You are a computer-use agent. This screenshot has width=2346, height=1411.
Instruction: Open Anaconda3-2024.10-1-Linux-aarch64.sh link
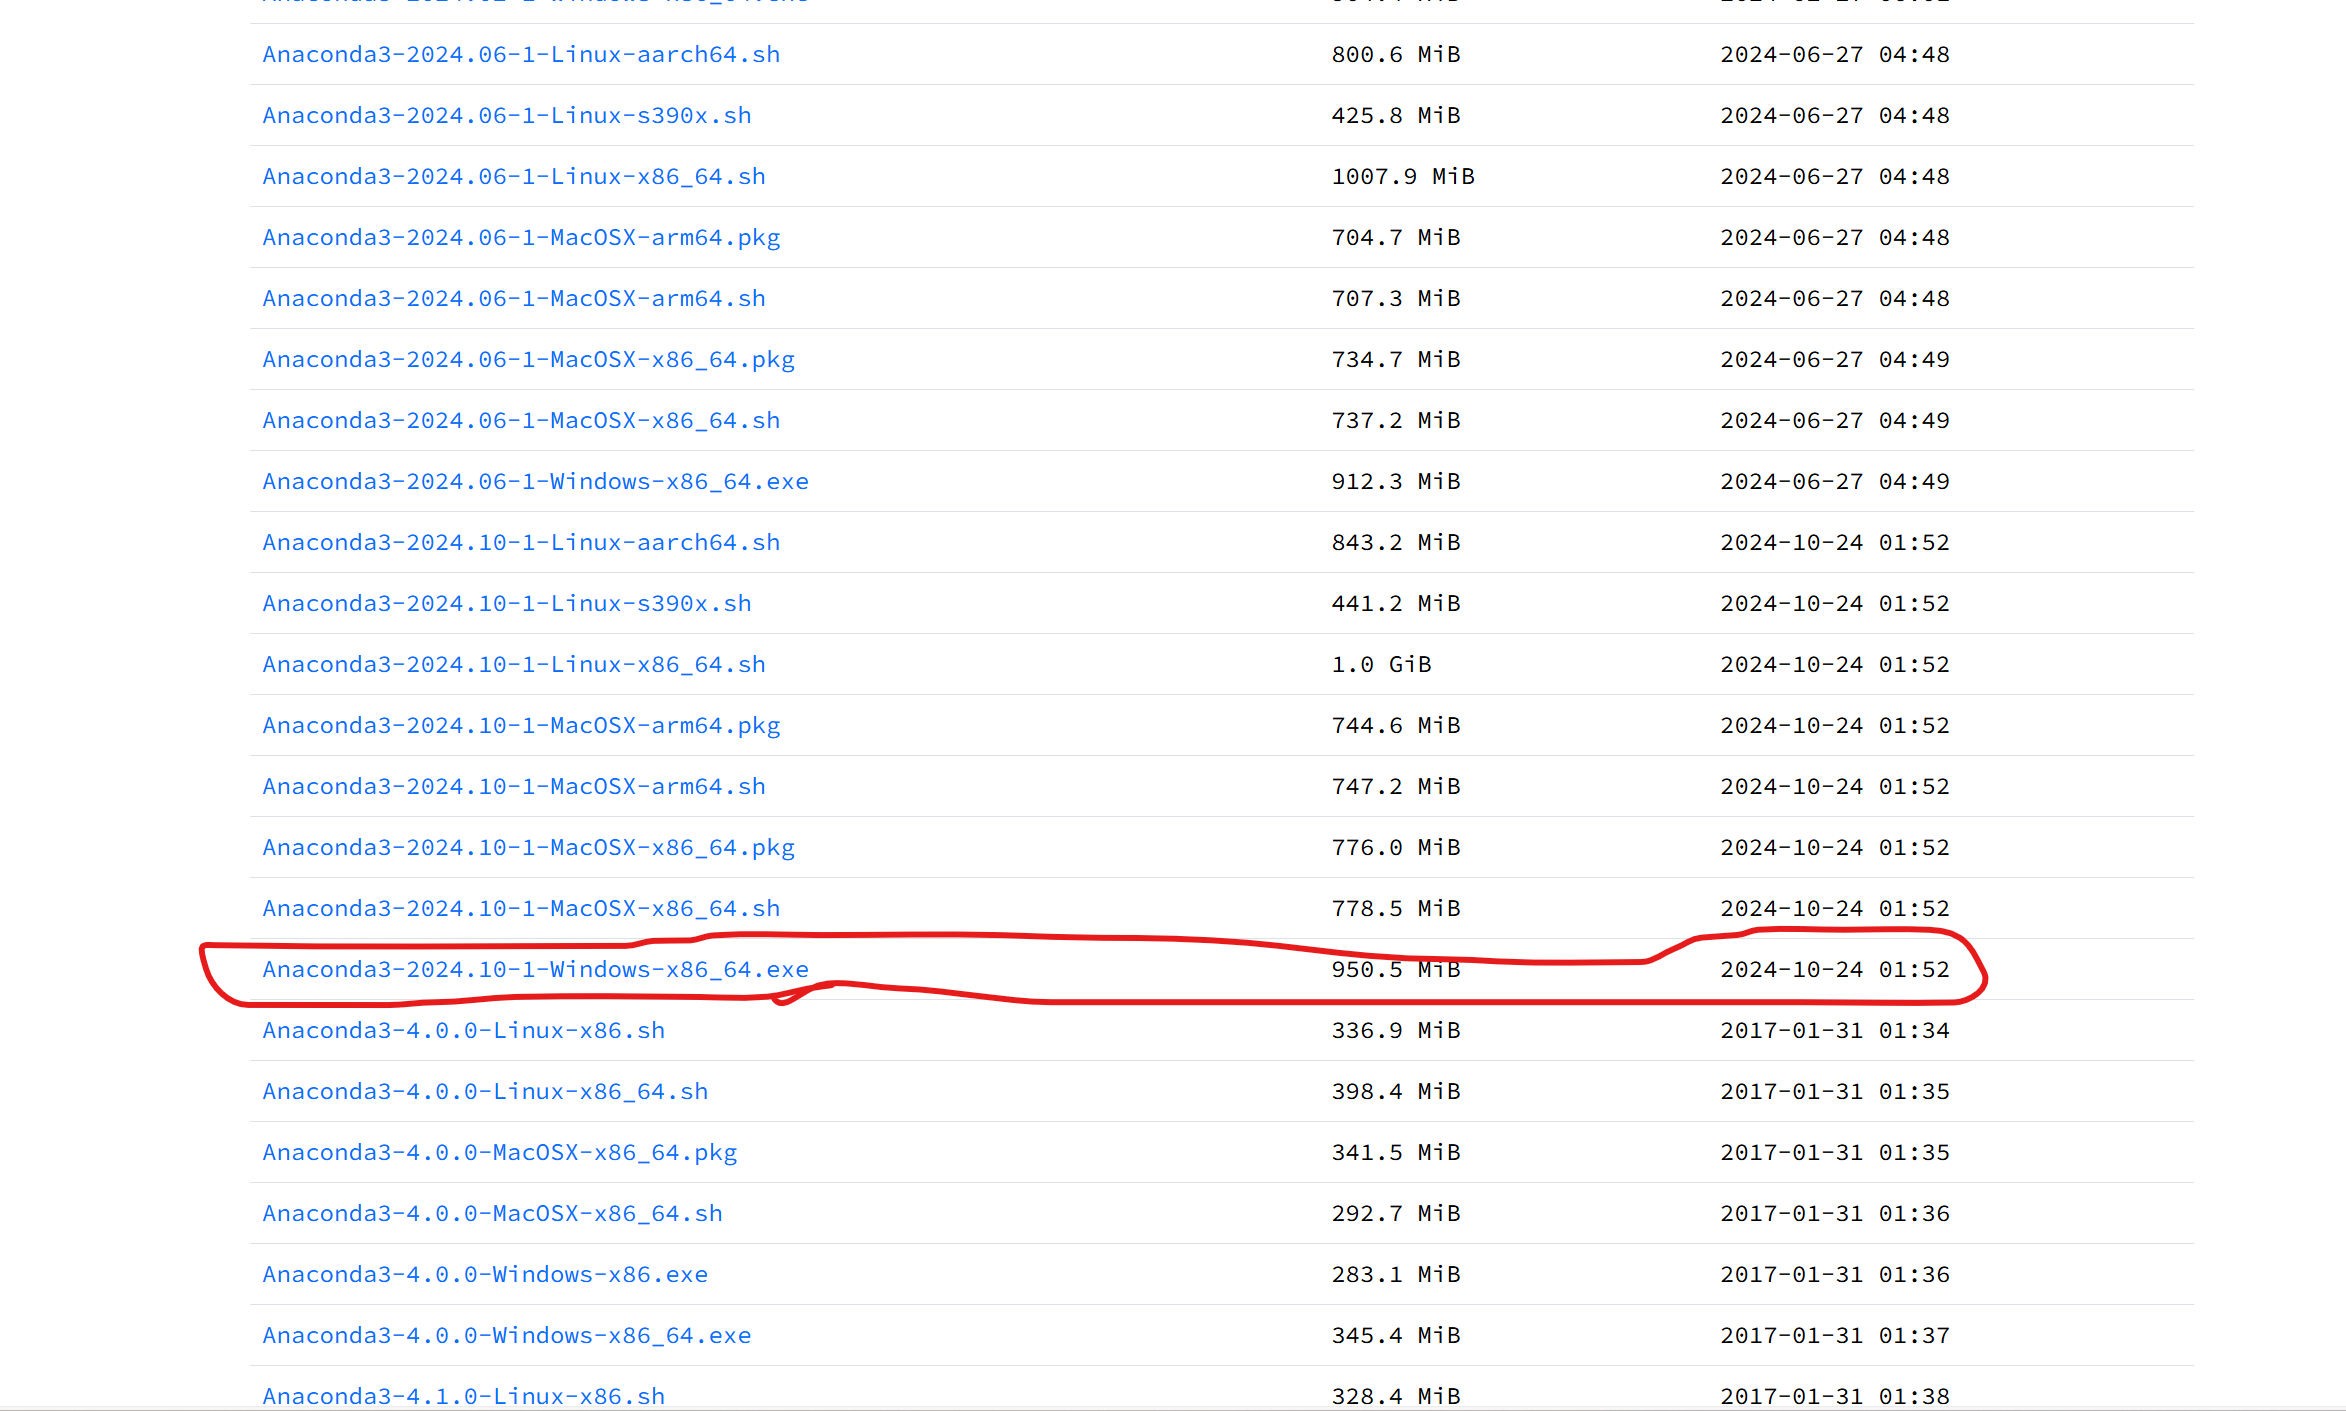point(521,542)
